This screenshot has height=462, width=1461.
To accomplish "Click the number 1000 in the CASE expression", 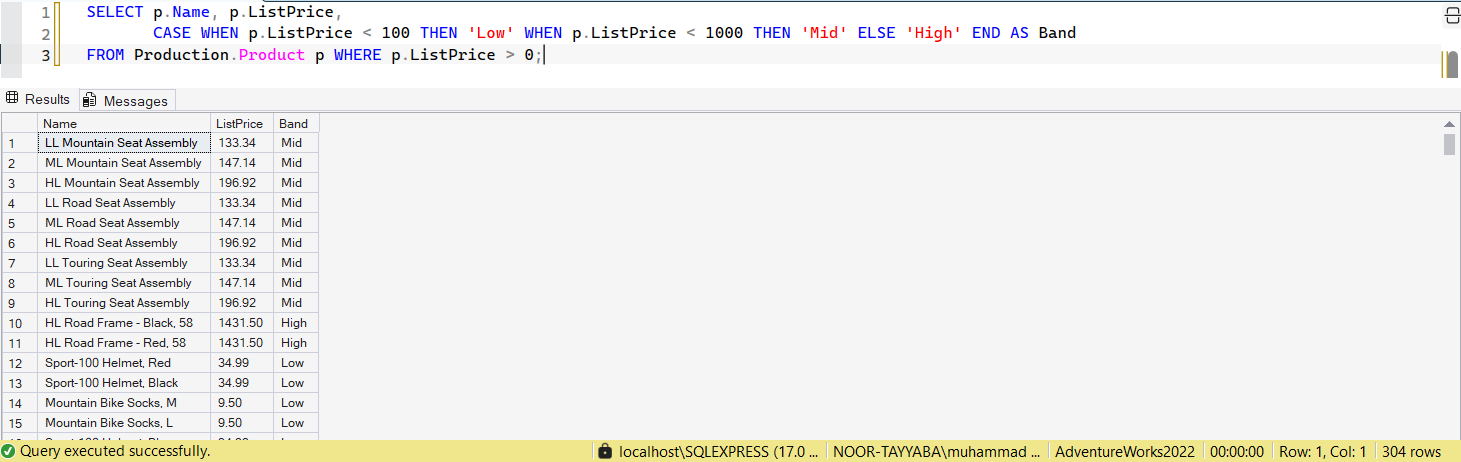I will [724, 34].
